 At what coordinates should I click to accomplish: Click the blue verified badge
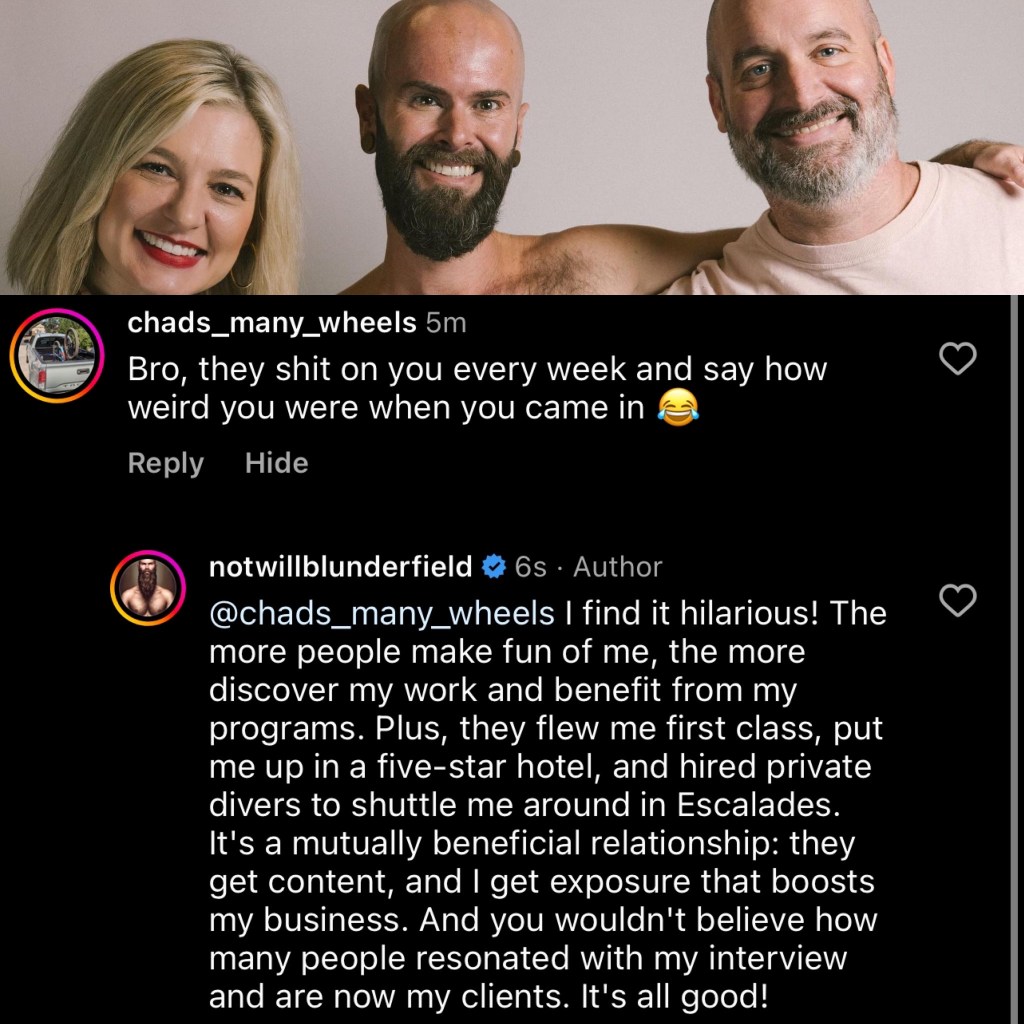[x=493, y=567]
